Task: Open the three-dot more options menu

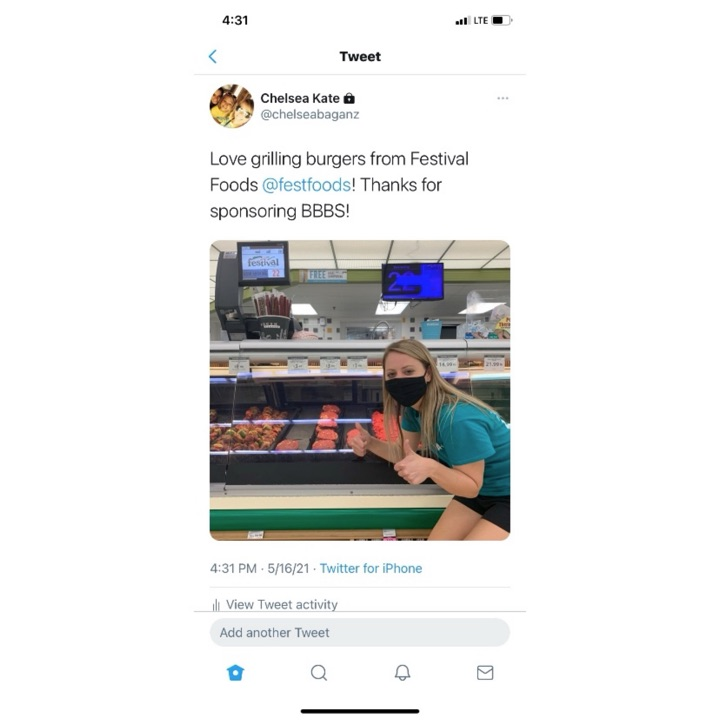Action: 502,98
